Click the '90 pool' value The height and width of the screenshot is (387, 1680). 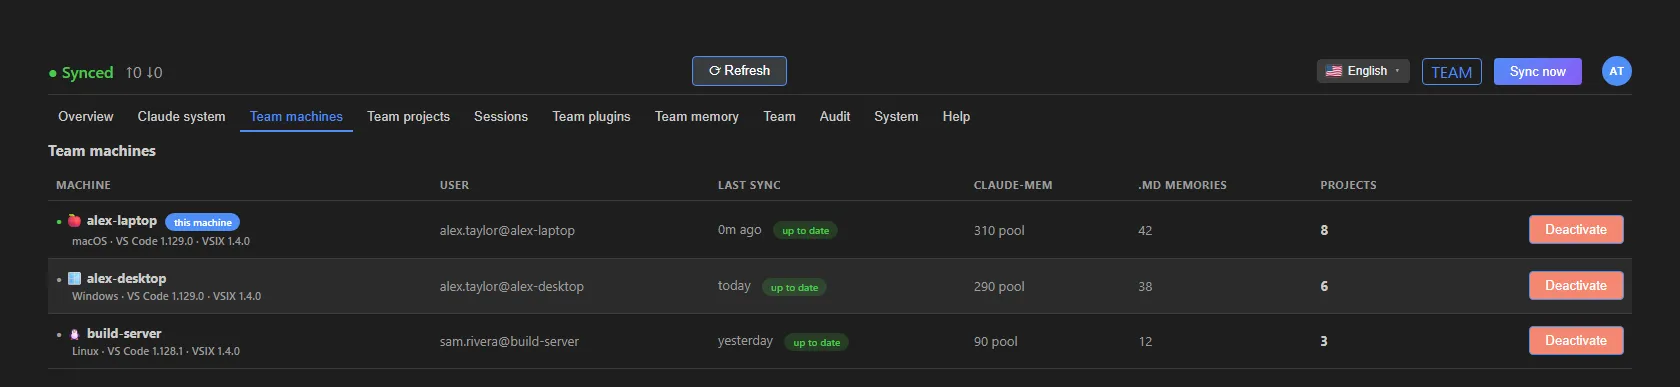point(996,341)
